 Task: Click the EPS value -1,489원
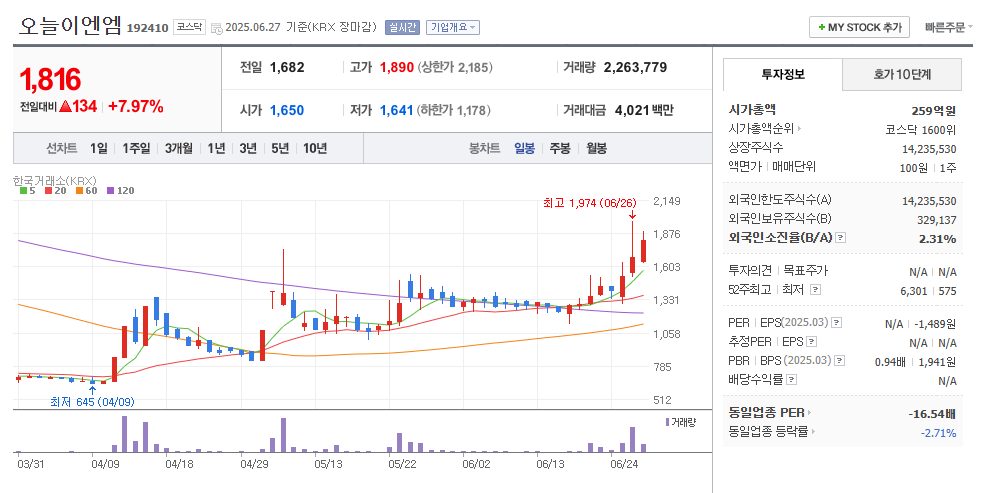tap(934, 324)
